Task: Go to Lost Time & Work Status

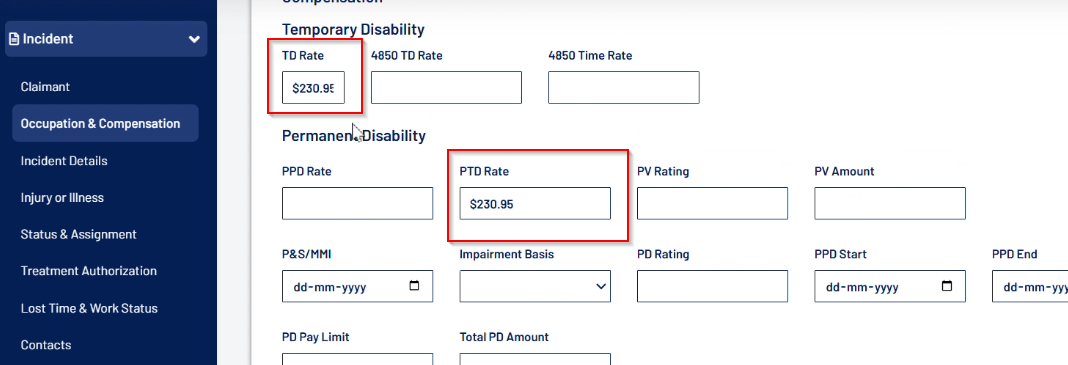Action: pyautogui.click(x=89, y=308)
